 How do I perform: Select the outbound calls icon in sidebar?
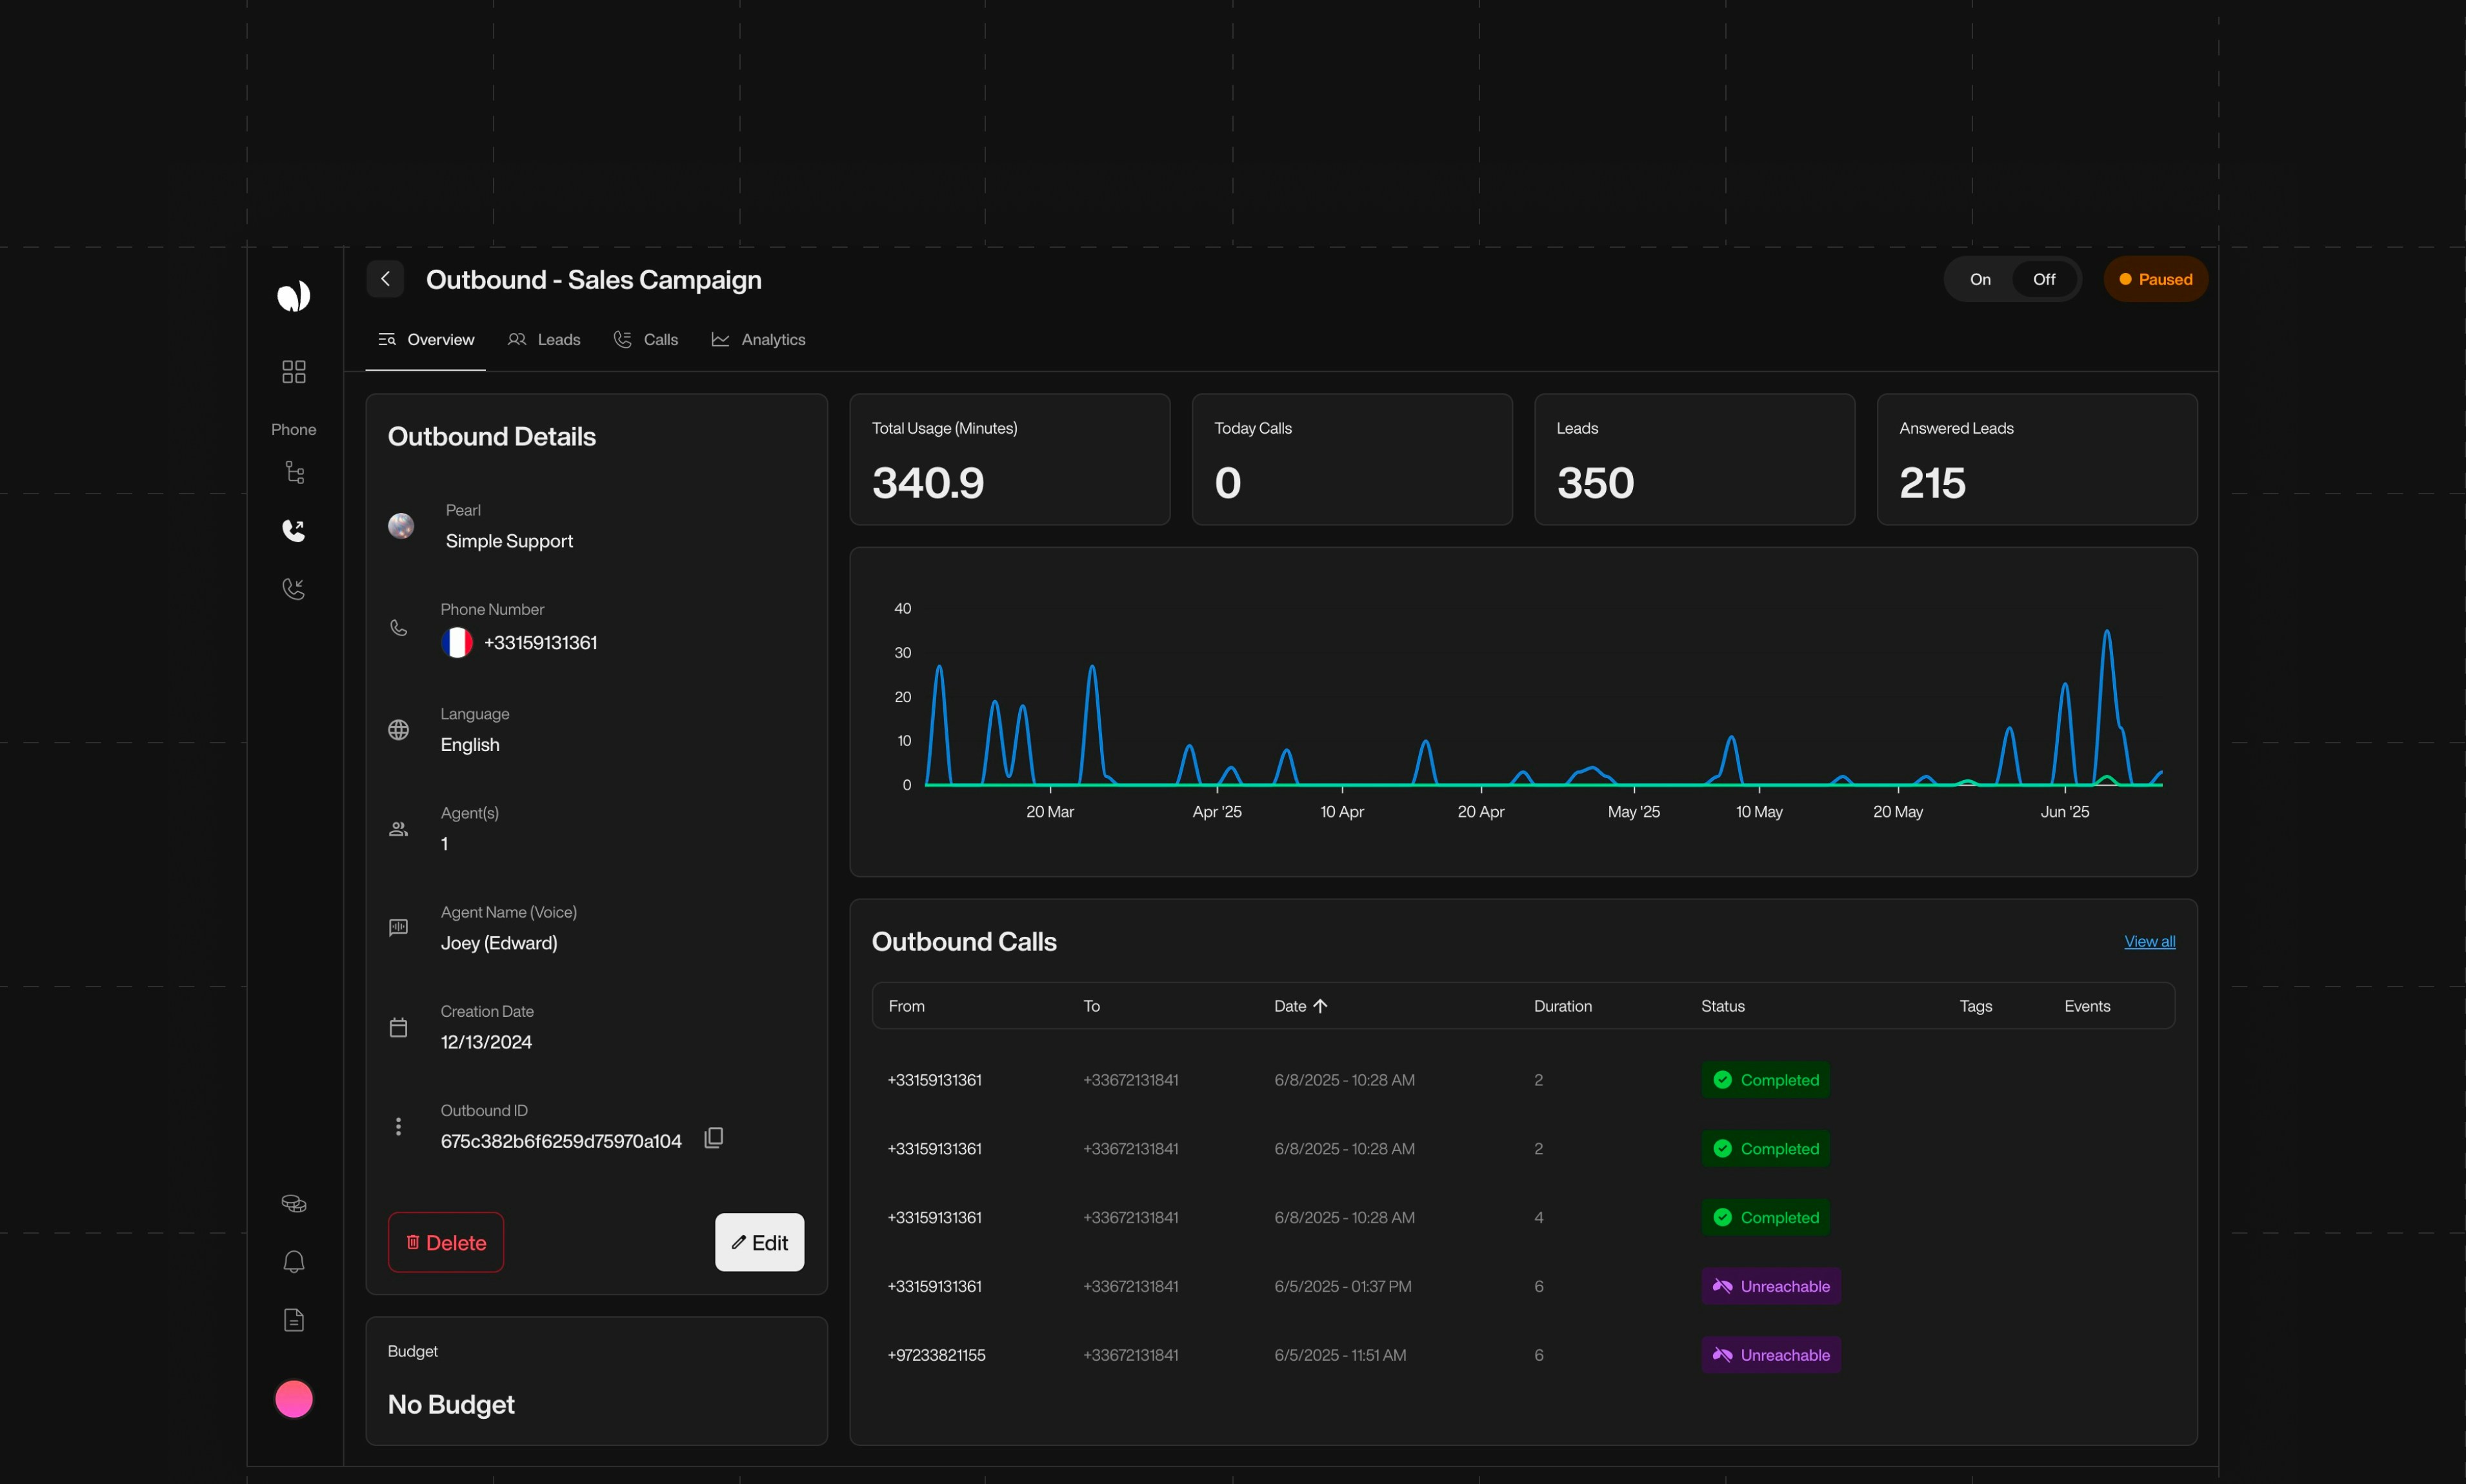click(293, 530)
